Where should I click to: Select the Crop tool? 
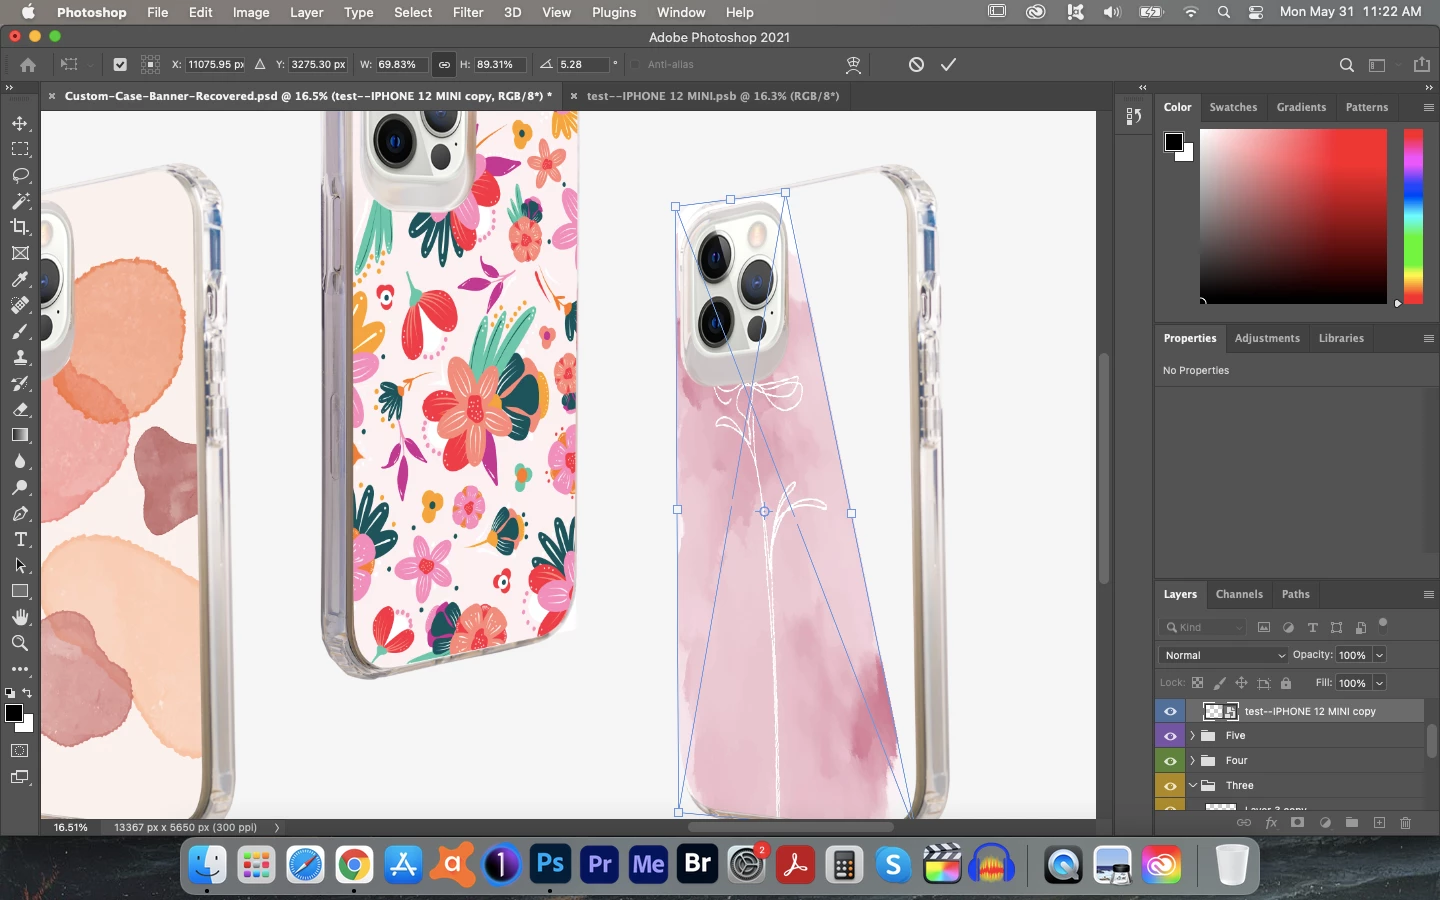pos(20,227)
